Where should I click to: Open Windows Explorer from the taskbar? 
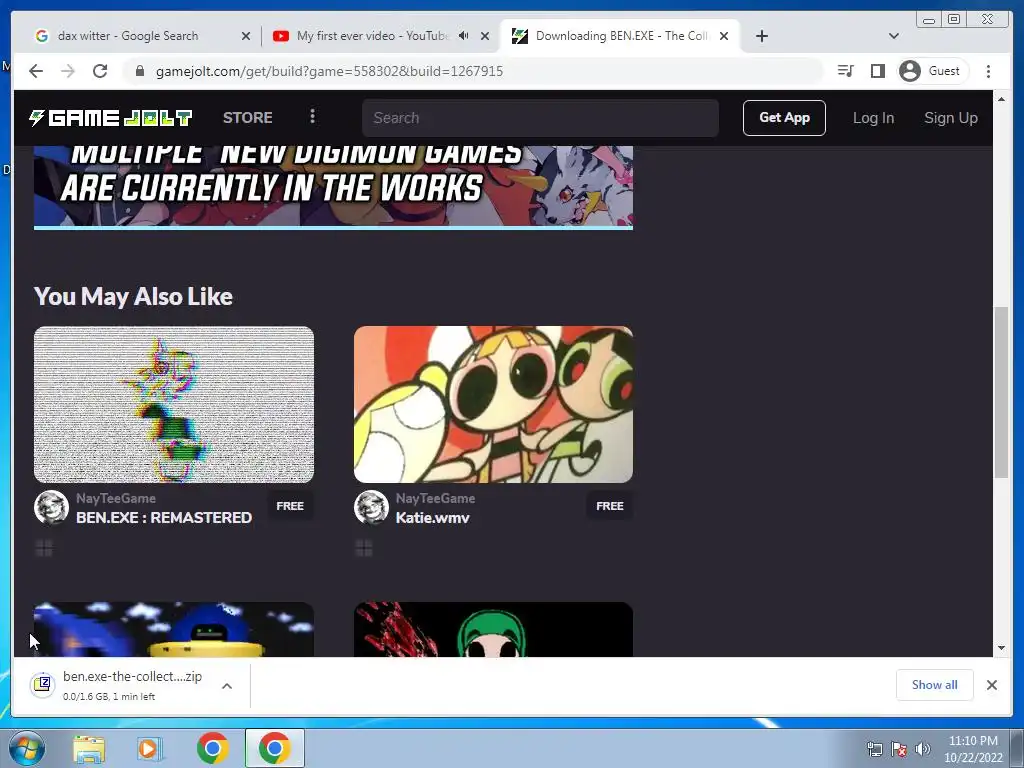point(89,748)
